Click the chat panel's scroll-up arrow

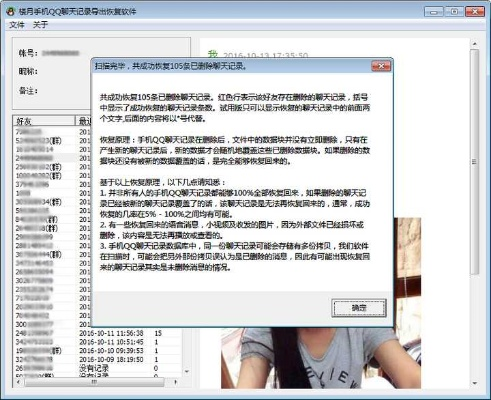point(474,44)
